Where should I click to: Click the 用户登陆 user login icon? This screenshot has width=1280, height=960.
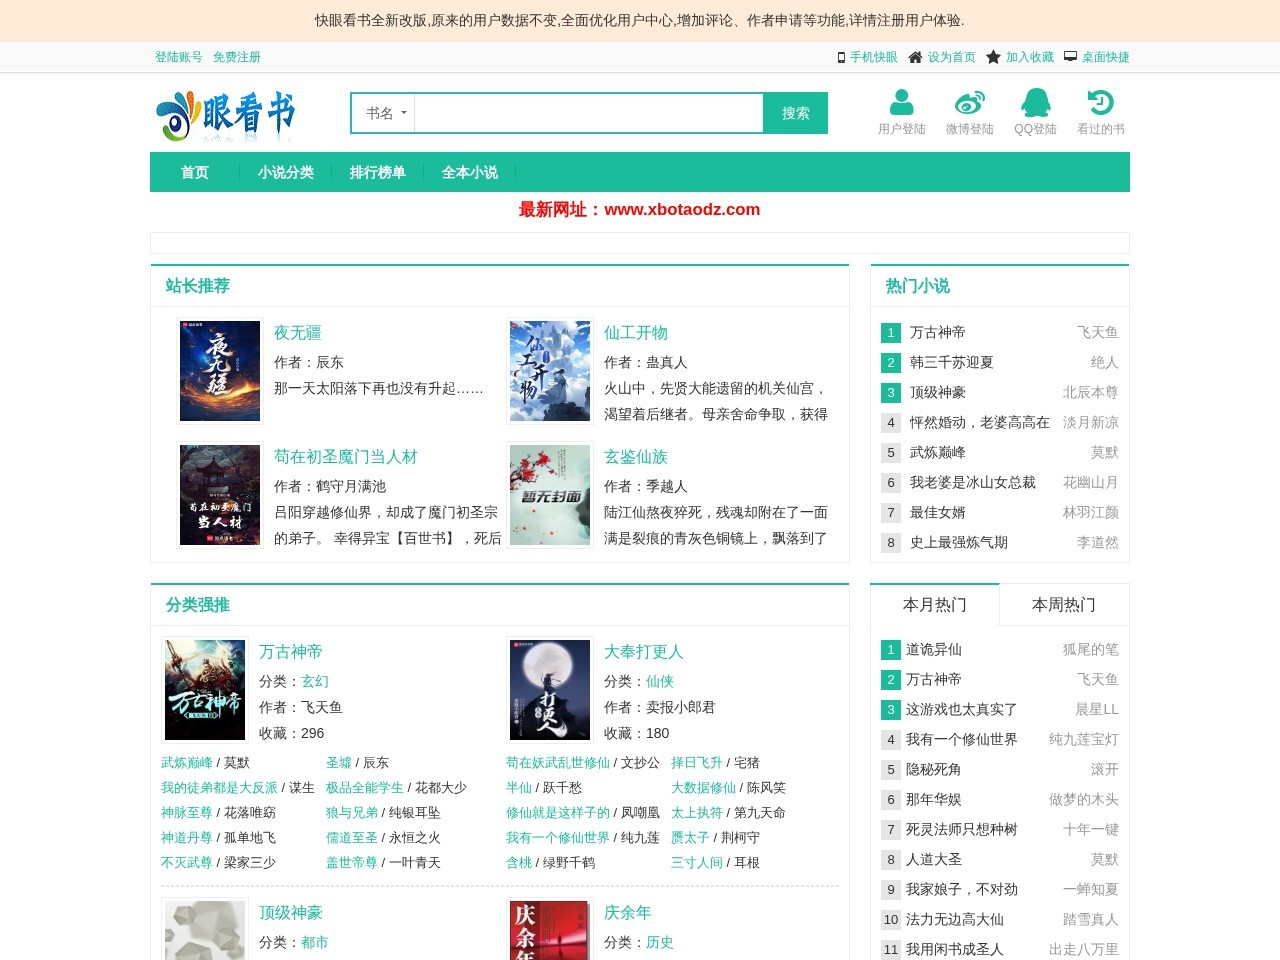901,103
